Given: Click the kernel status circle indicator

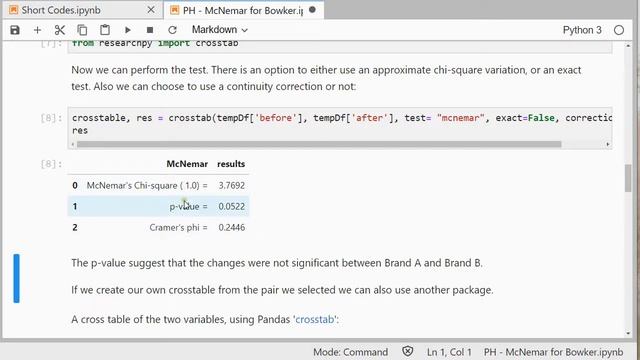Looking at the screenshot, I should coord(619,30).
